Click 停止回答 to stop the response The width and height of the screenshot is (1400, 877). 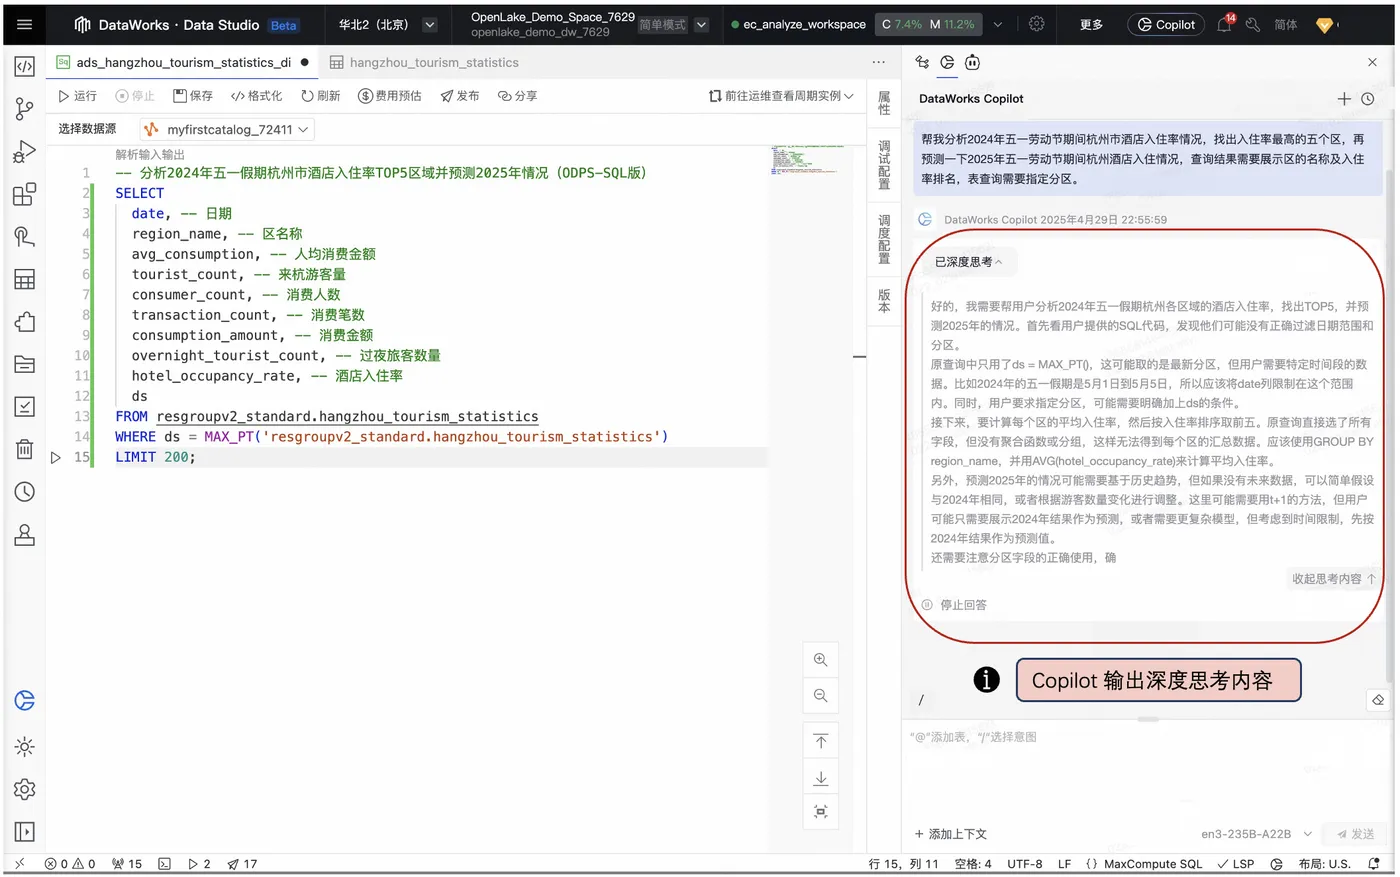[955, 605]
